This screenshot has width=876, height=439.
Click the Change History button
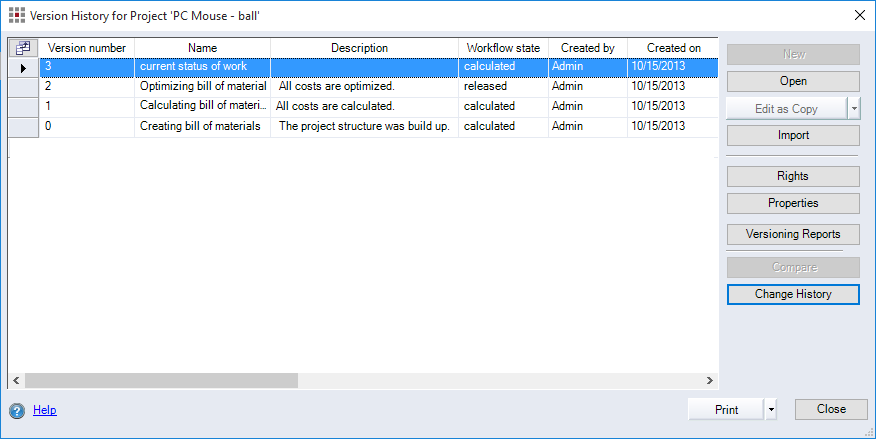pos(792,294)
